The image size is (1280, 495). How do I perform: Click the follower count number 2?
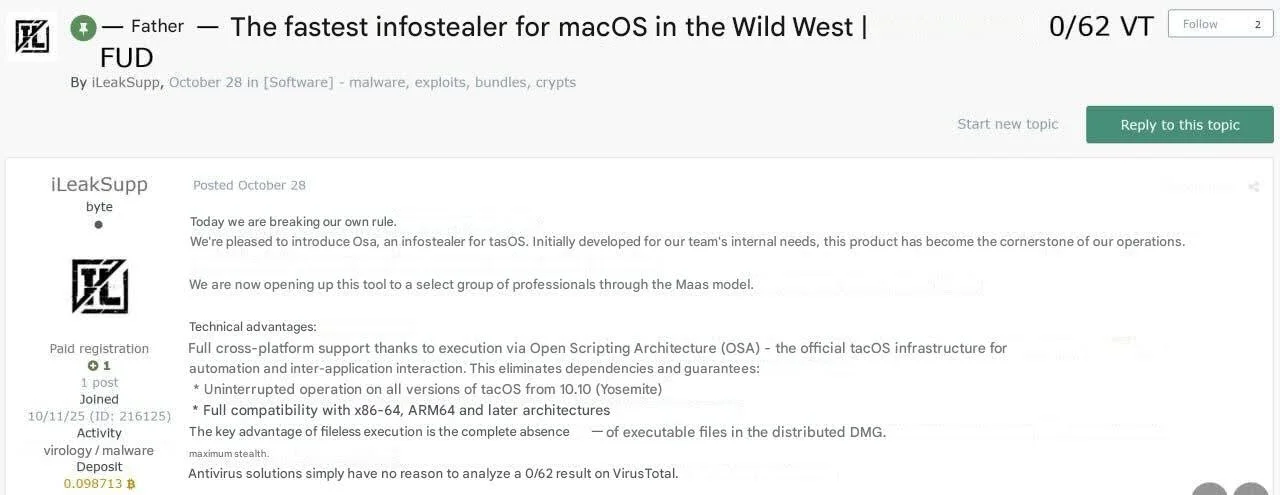1258,24
